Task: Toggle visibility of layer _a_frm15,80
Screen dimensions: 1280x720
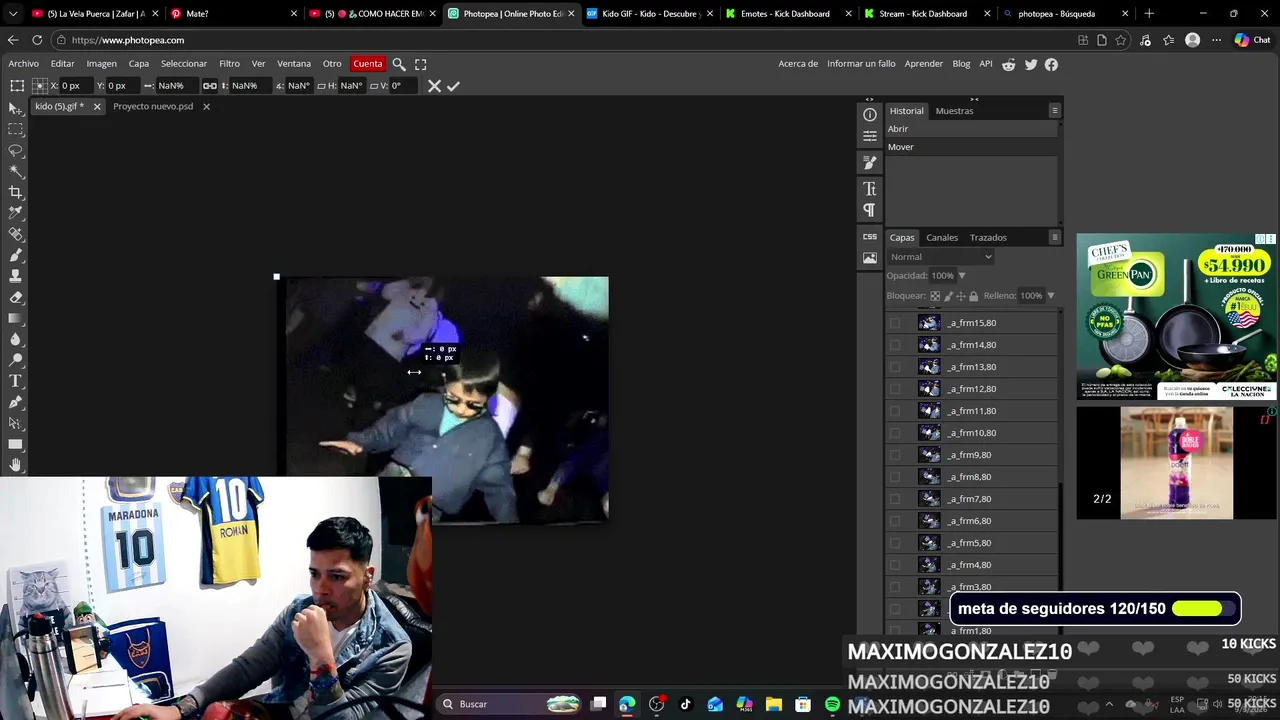Action: (895, 323)
